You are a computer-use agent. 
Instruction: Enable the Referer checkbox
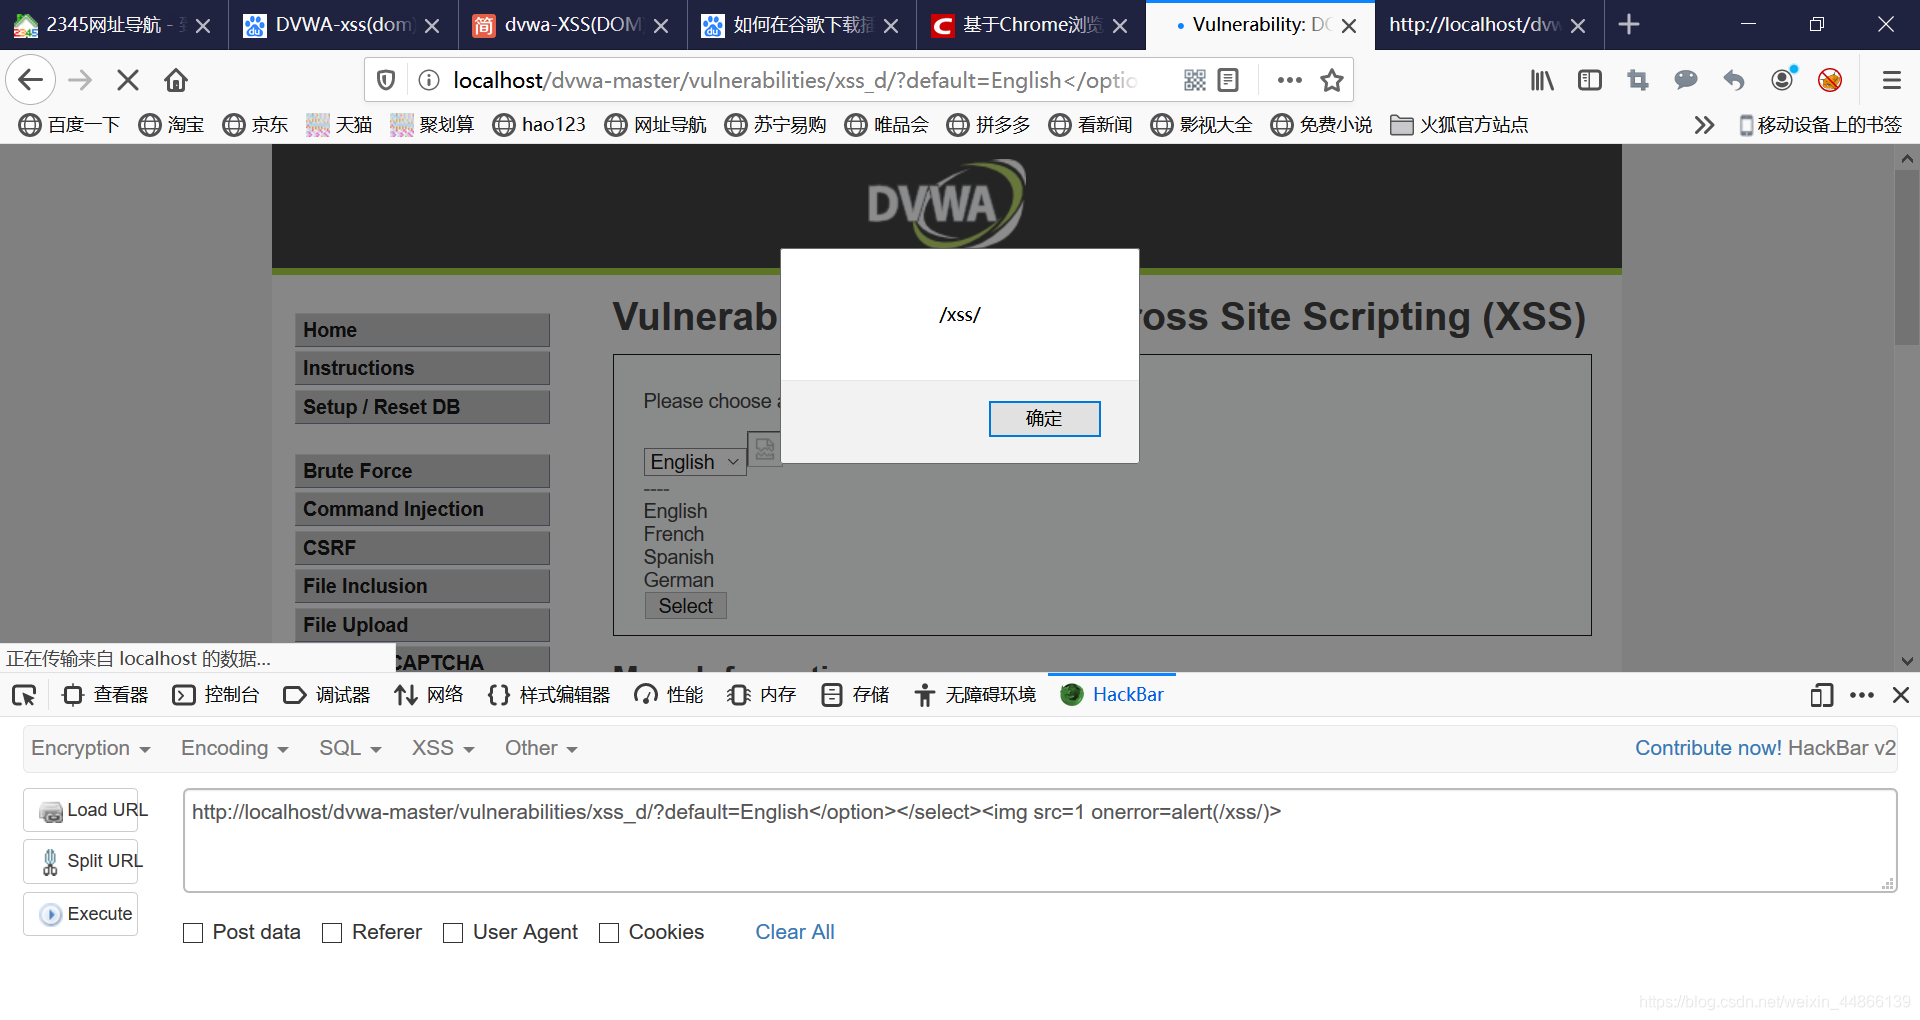(332, 933)
